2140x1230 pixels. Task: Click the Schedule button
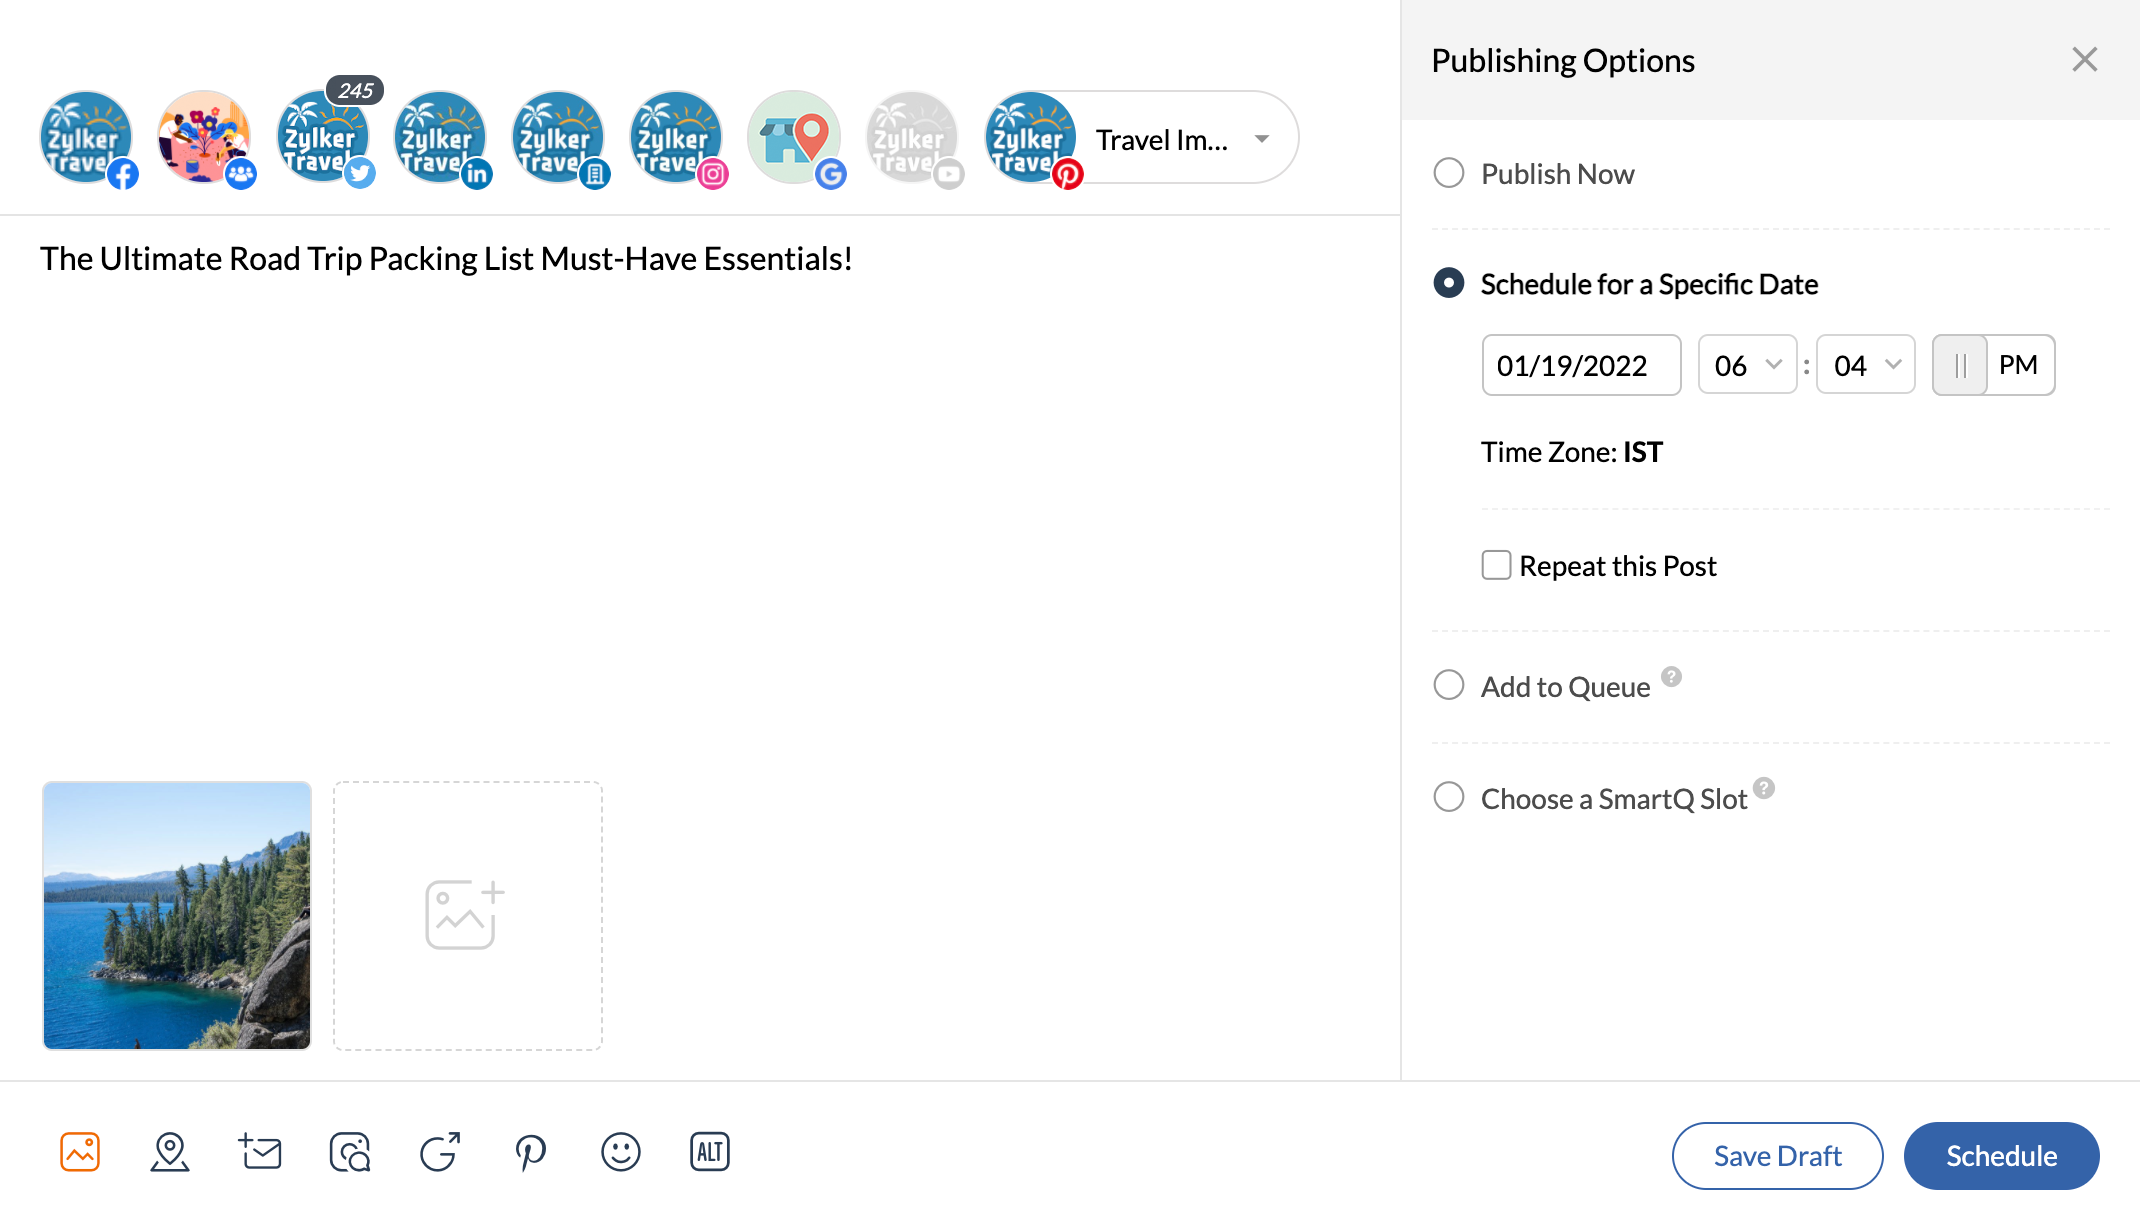click(2001, 1156)
